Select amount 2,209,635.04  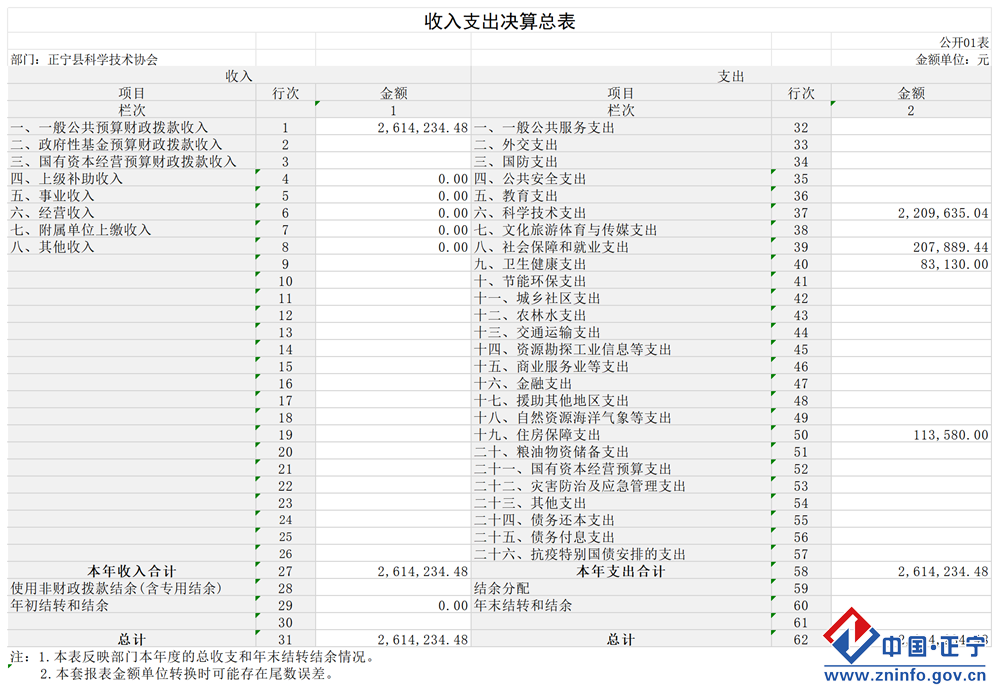click(943, 213)
